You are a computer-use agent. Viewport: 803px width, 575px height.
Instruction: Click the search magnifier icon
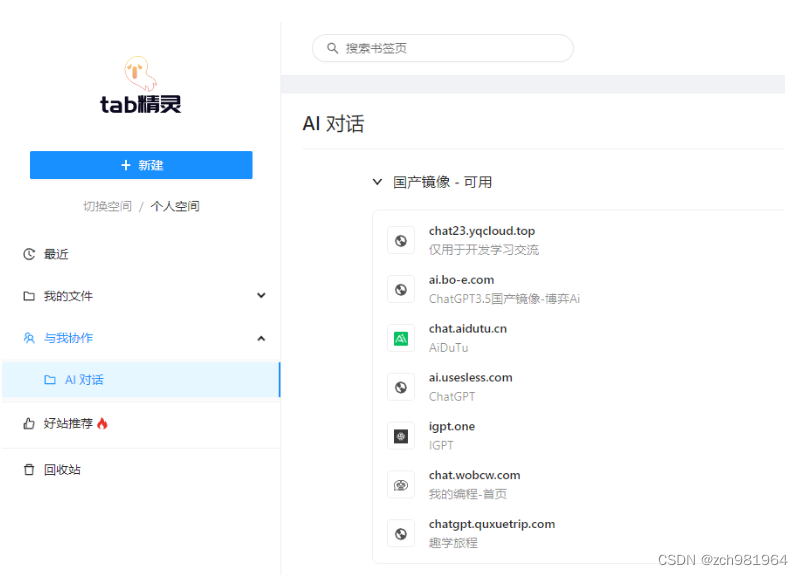pyautogui.click(x=332, y=48)
